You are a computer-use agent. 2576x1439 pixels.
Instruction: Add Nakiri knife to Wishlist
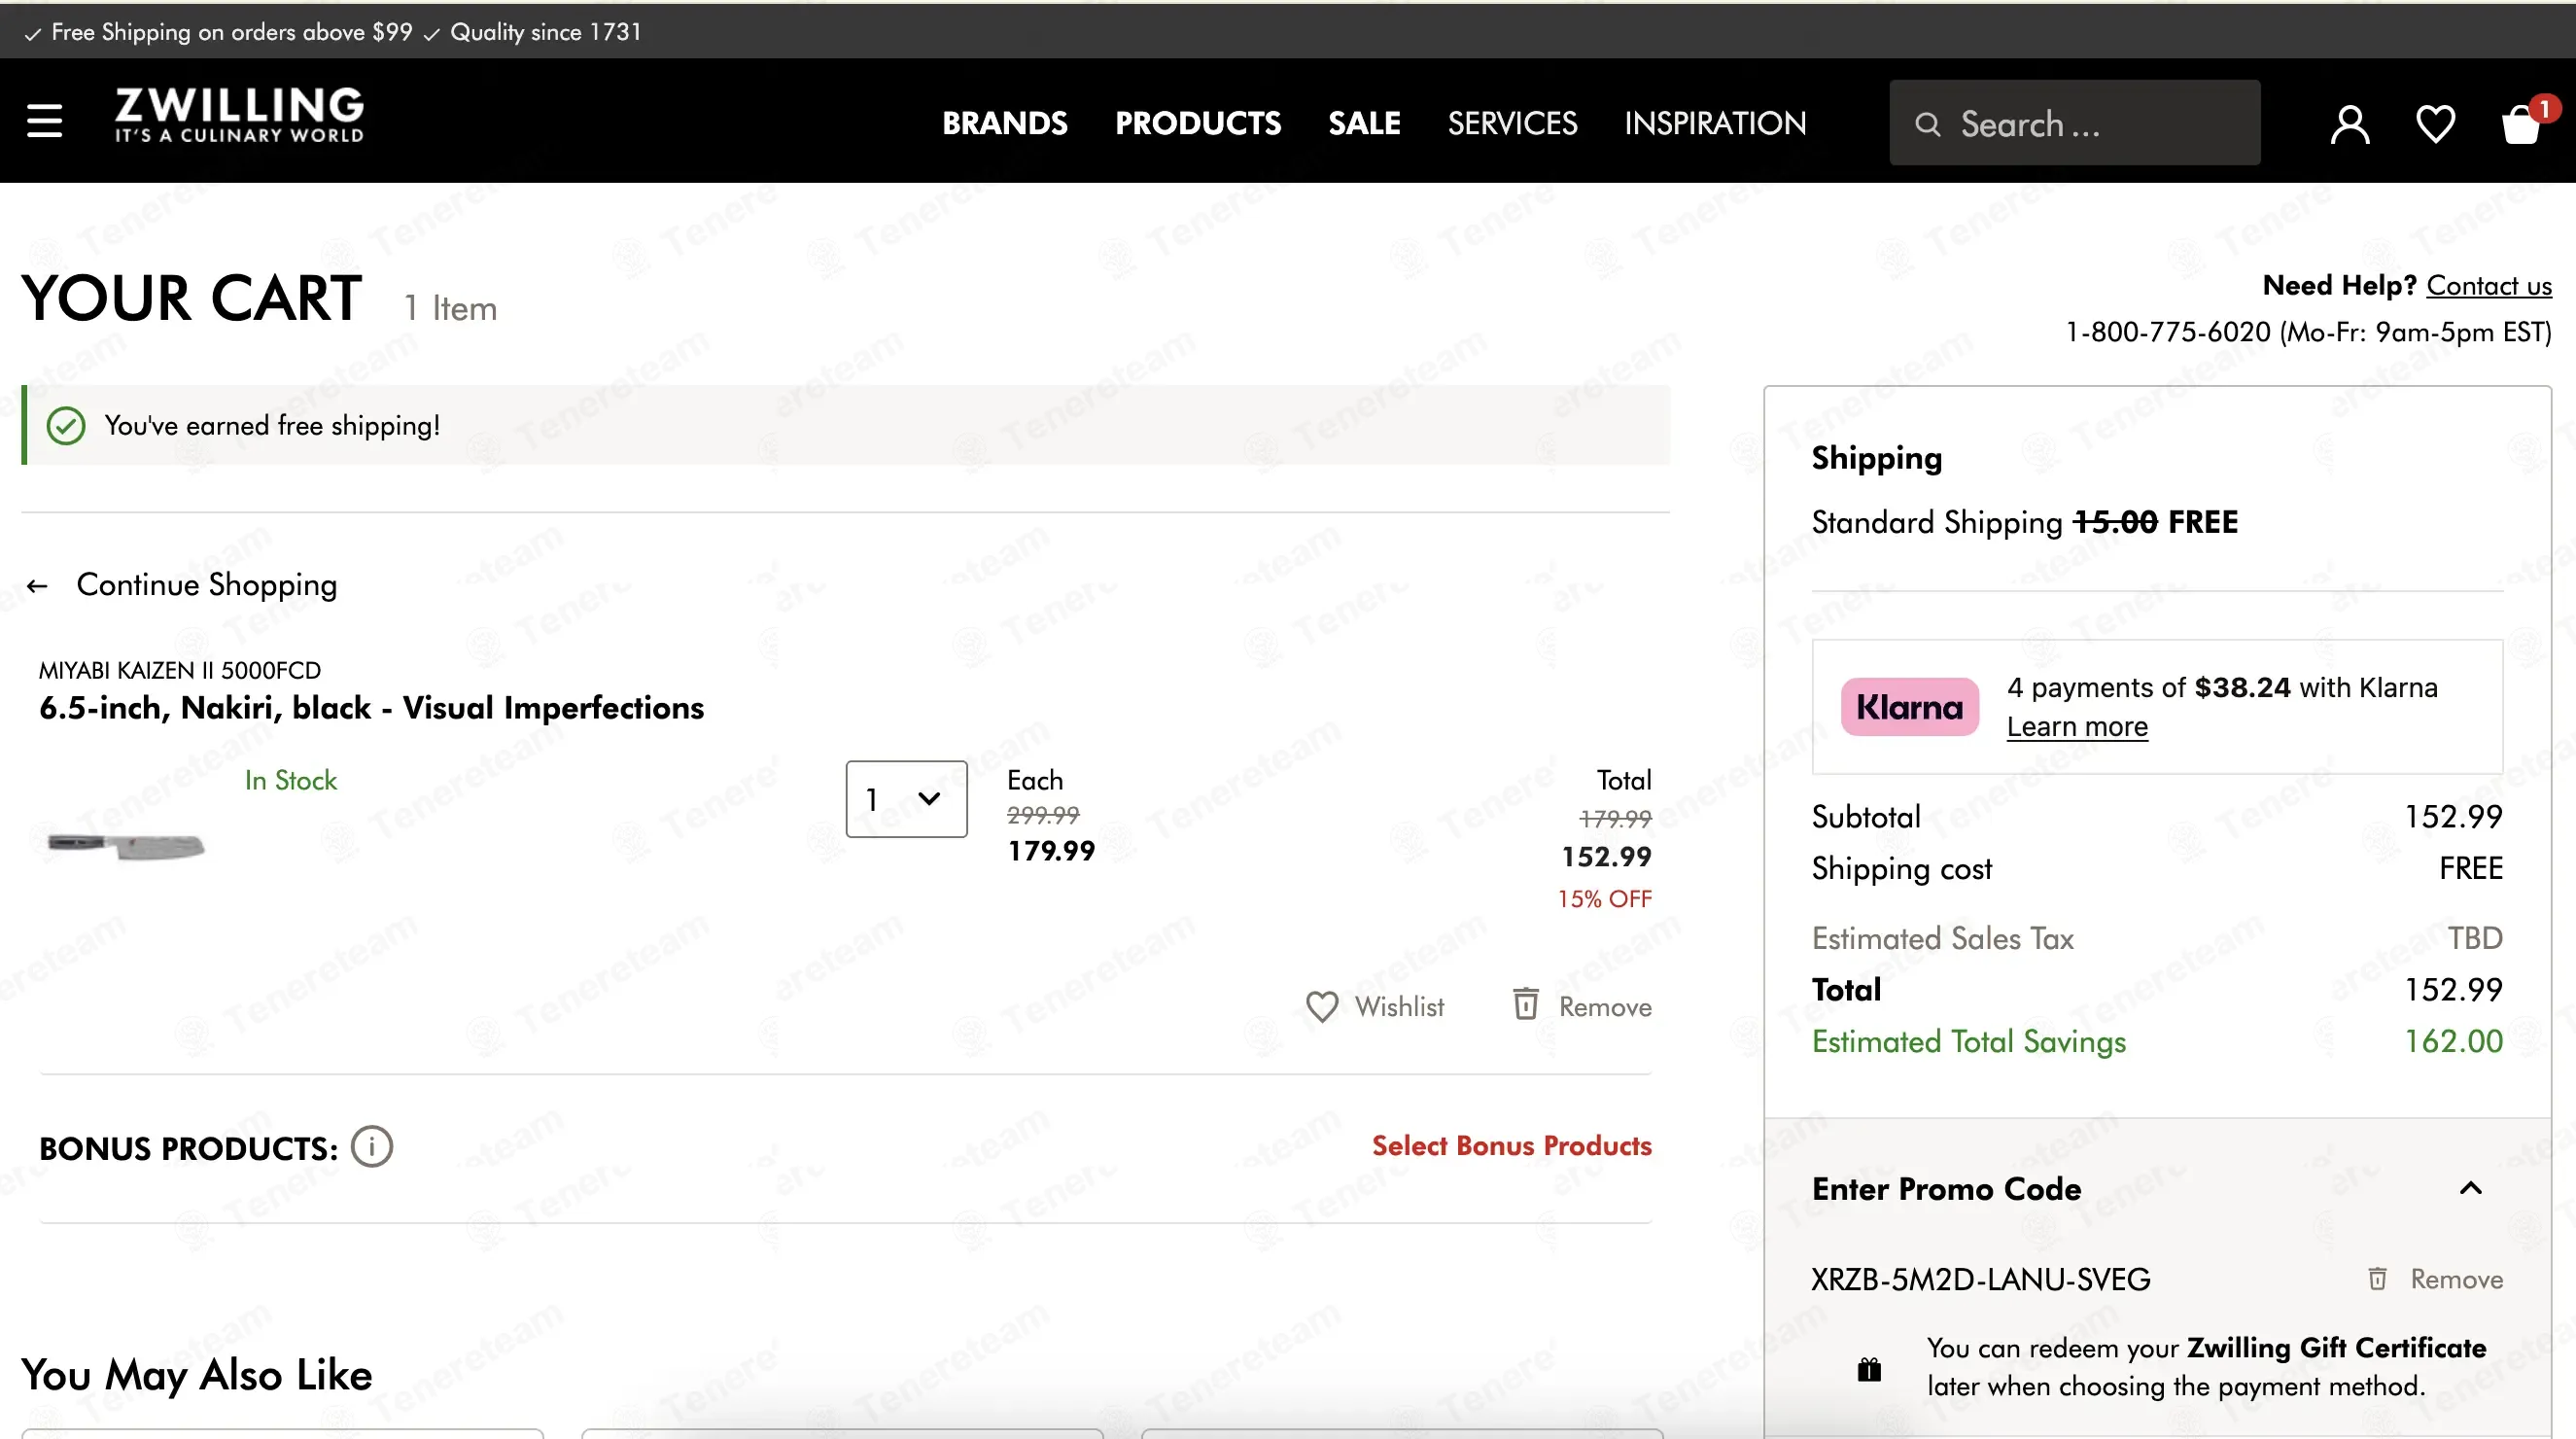(1375, 1006)
